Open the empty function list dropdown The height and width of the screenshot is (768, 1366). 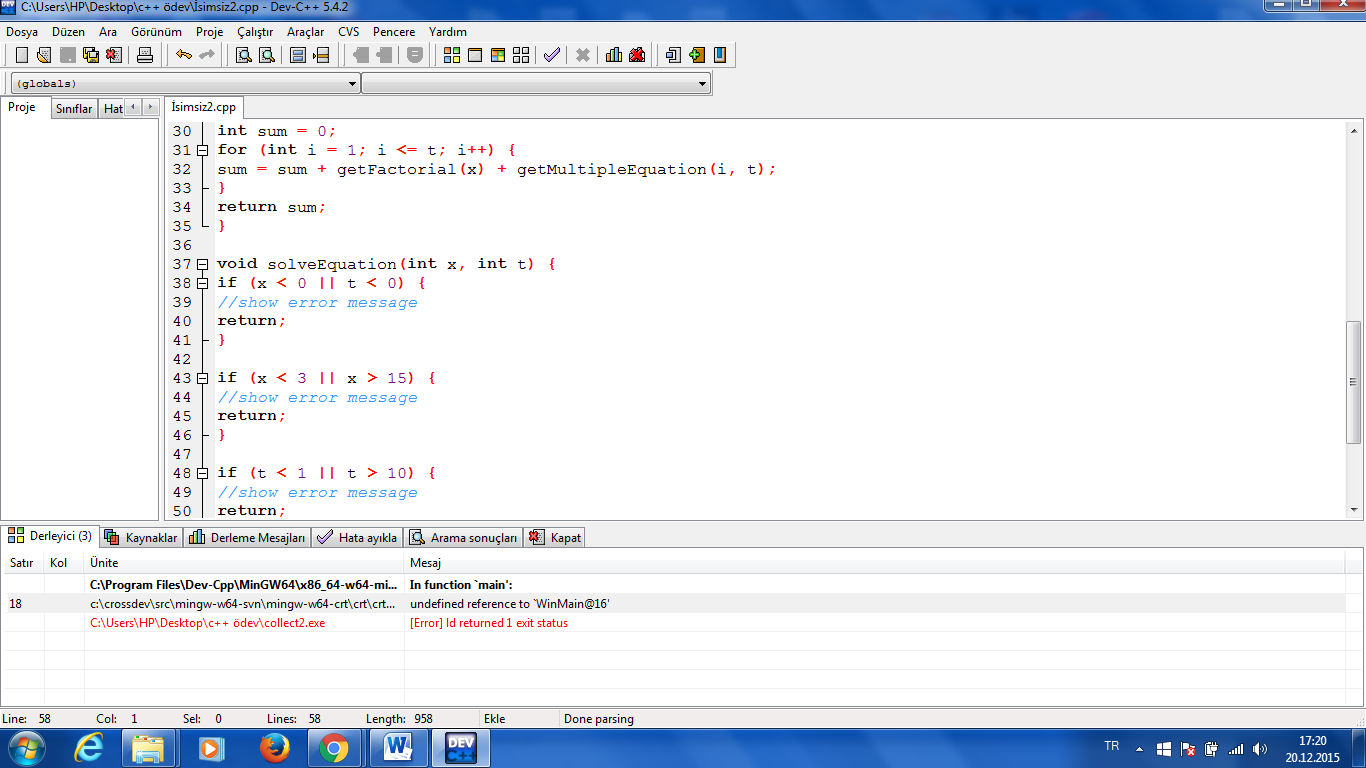tap(704, 84)
